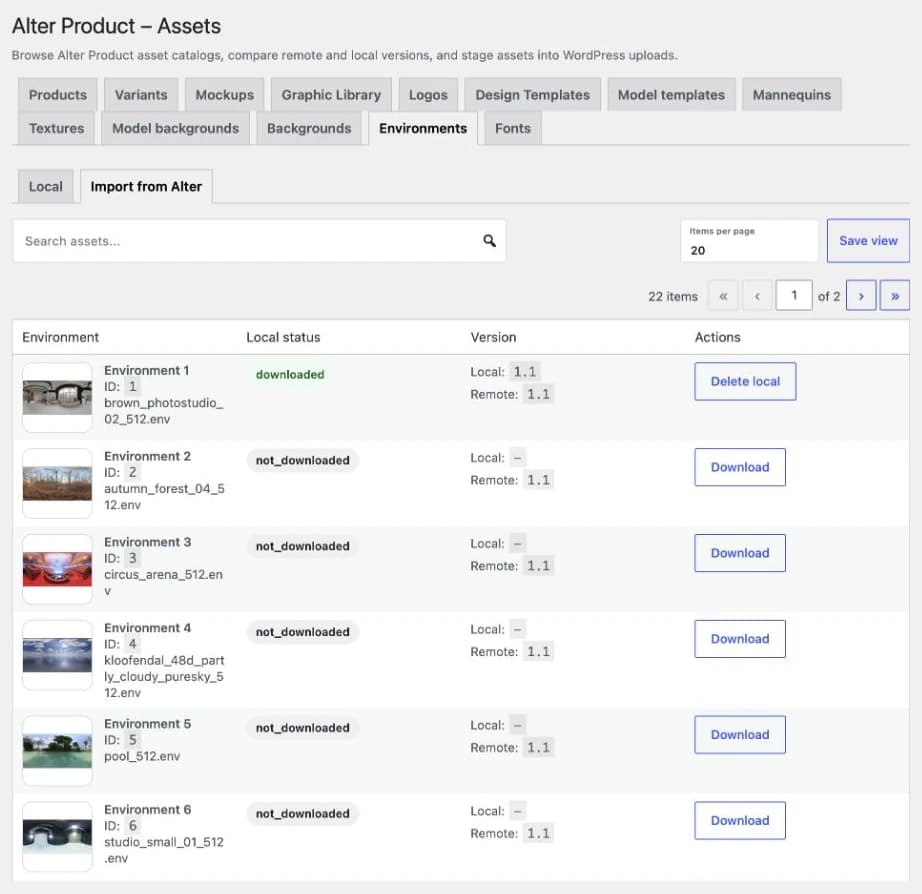Select the Mannequins tab
The width and height of the screenshot is (922, 894).
coord(792,95)
